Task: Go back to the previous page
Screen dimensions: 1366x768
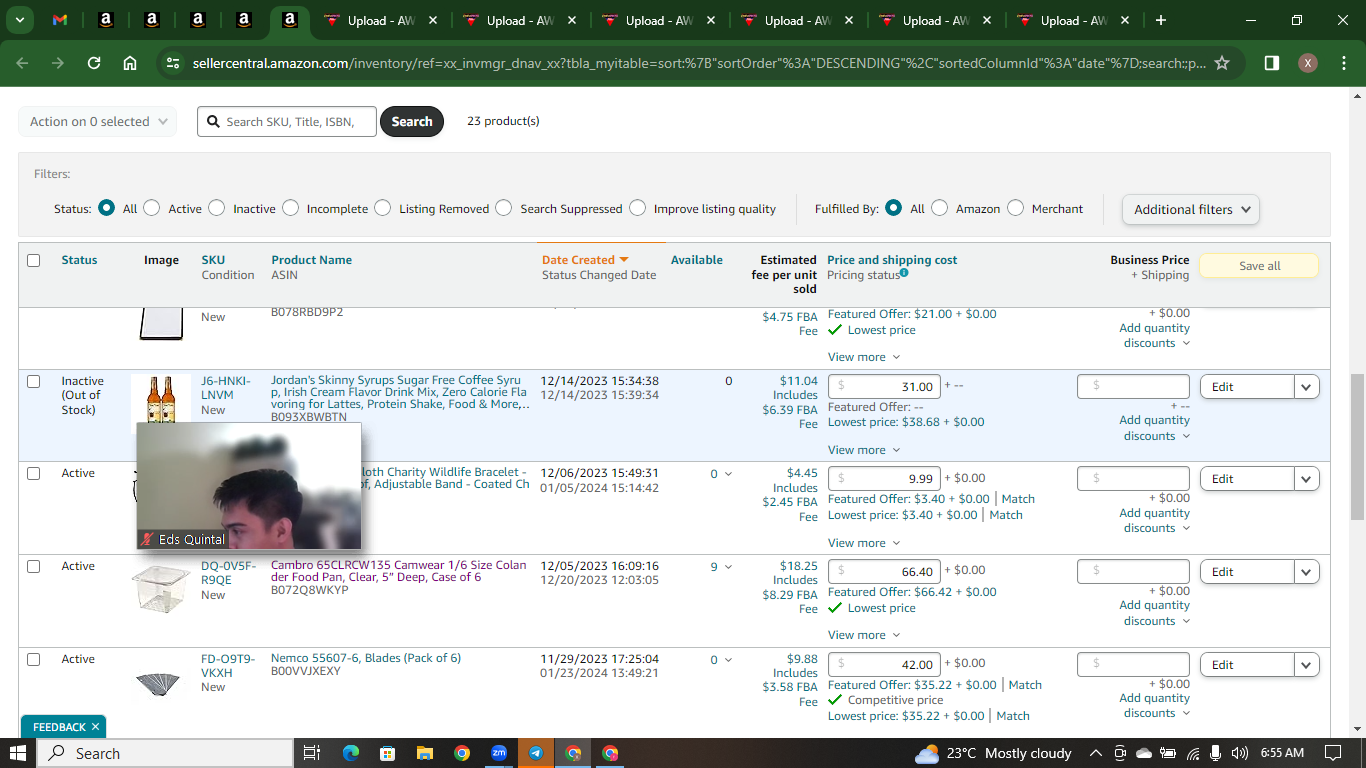Action: pyautogui.click(x=22, y=63)
